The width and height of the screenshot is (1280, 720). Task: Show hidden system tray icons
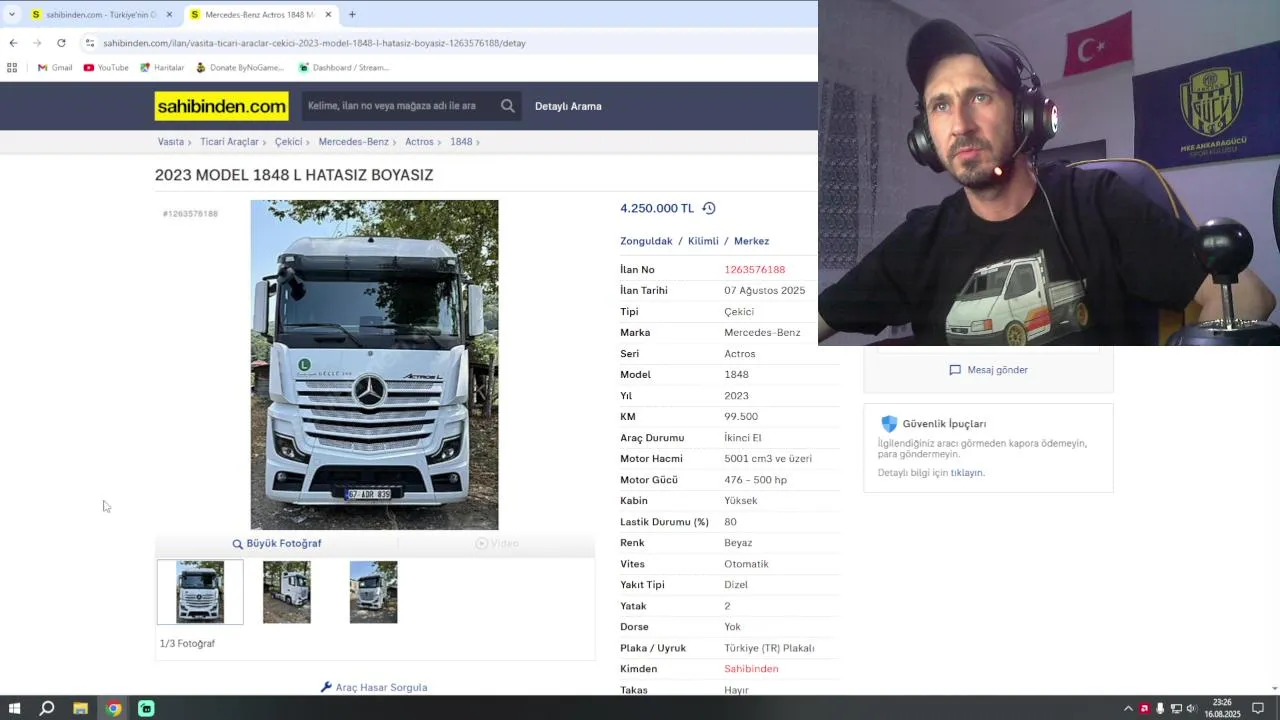tap(1129, 708)
